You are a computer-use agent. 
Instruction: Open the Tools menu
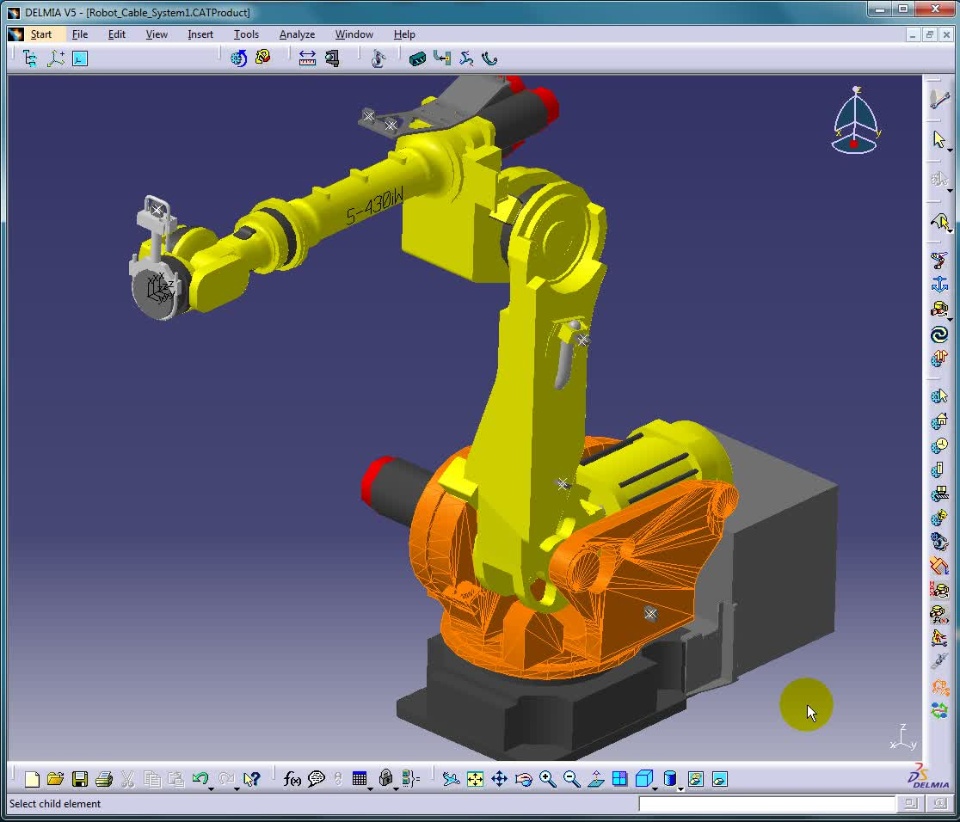coord(246,34)
